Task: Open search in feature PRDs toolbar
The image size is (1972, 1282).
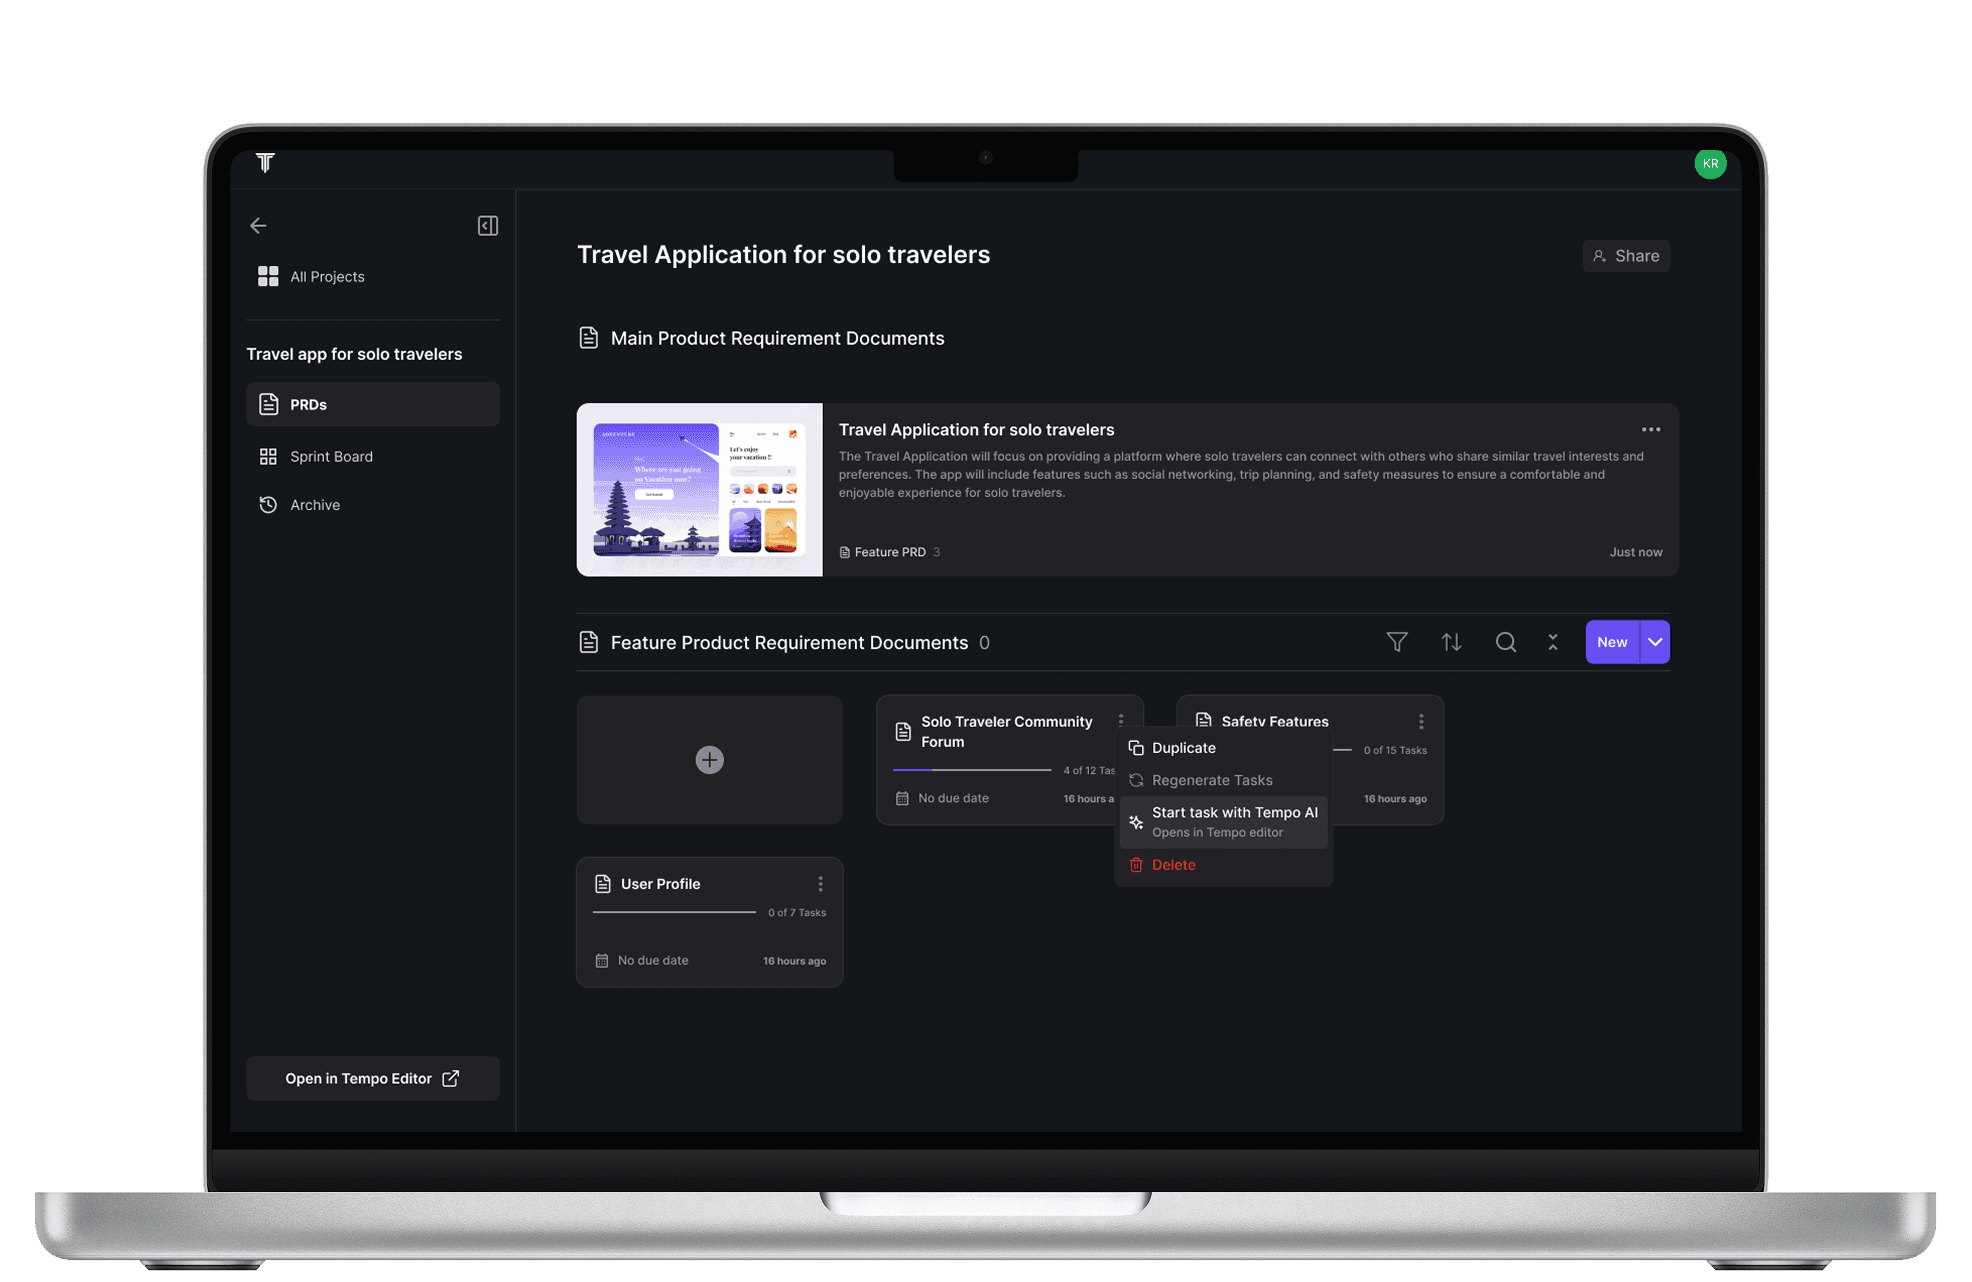Action: [x=1505, y=642]
